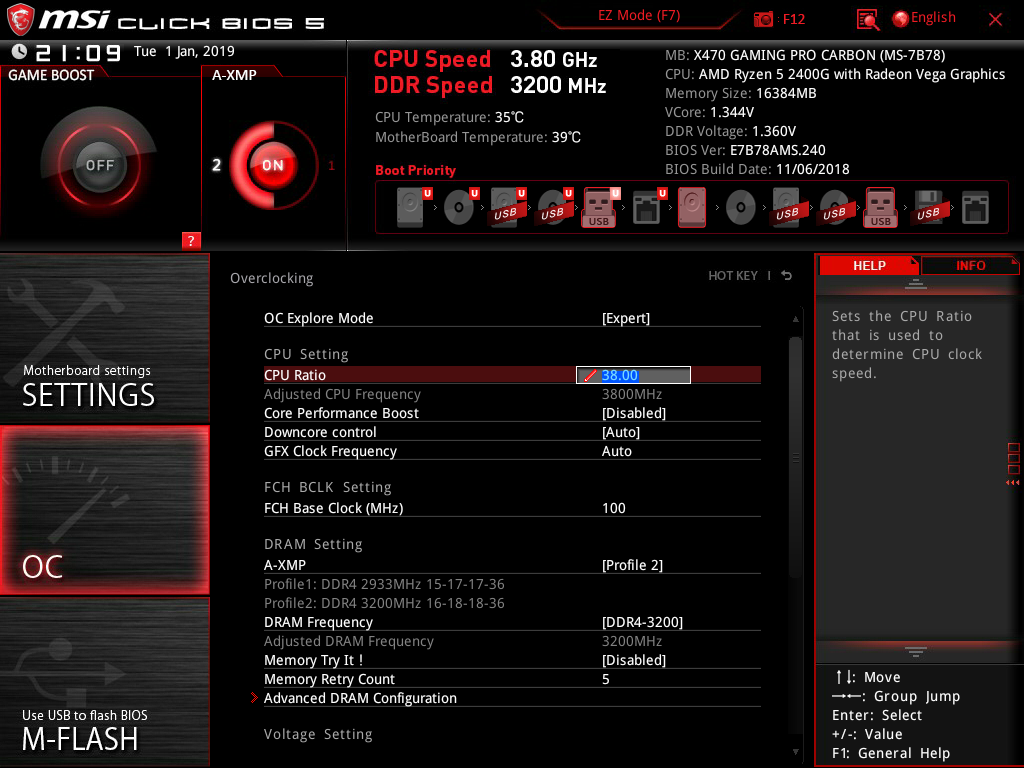Click the date Tue 1 Jan, 2019

point(184,51)
